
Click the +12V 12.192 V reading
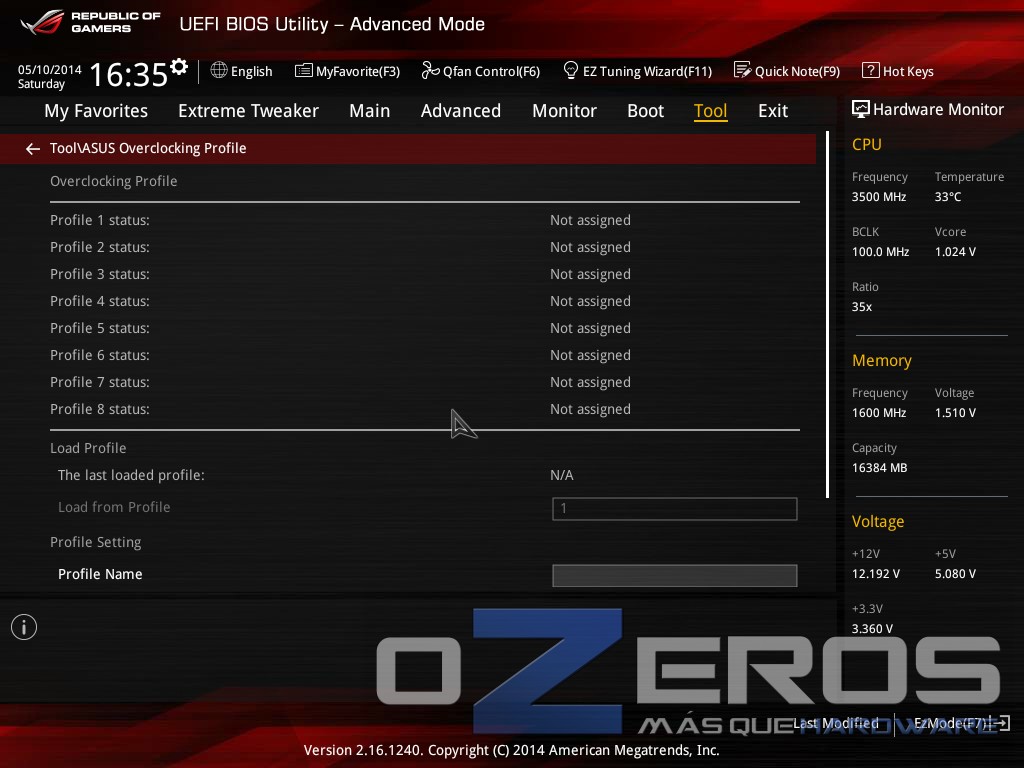pos(876,573)
